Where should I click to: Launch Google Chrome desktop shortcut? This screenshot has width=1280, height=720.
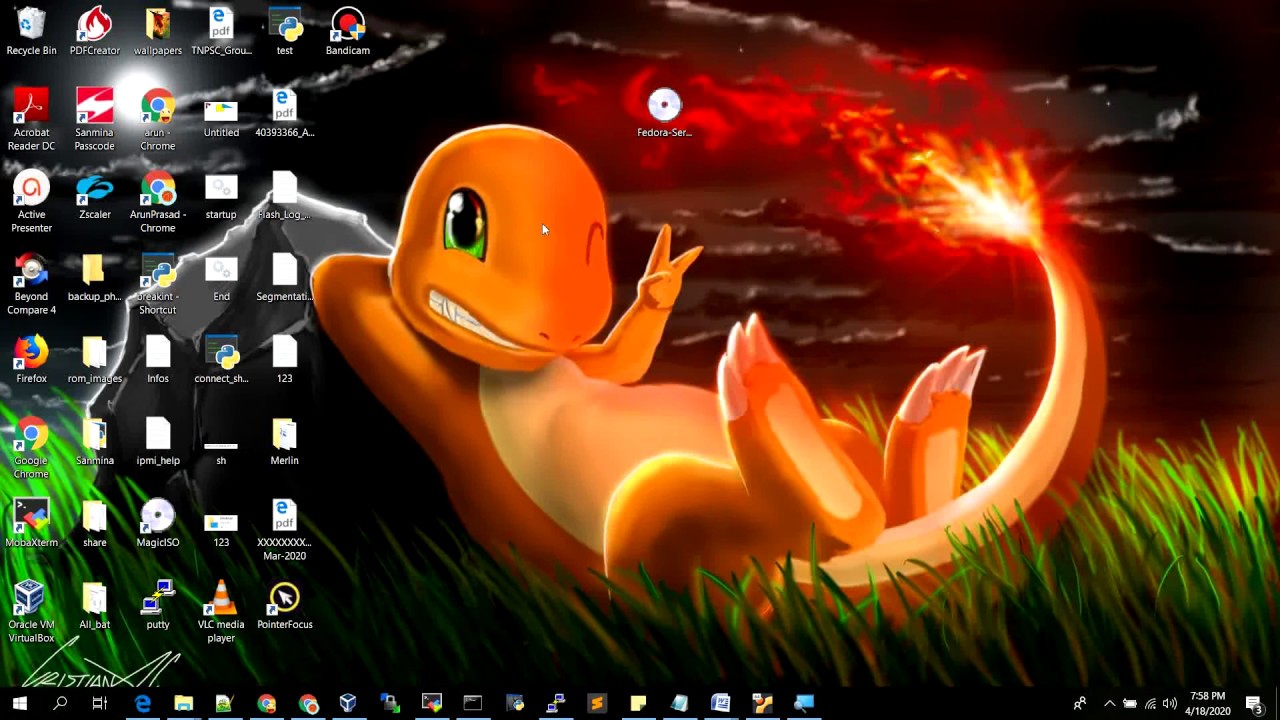[x=31, y=448]
